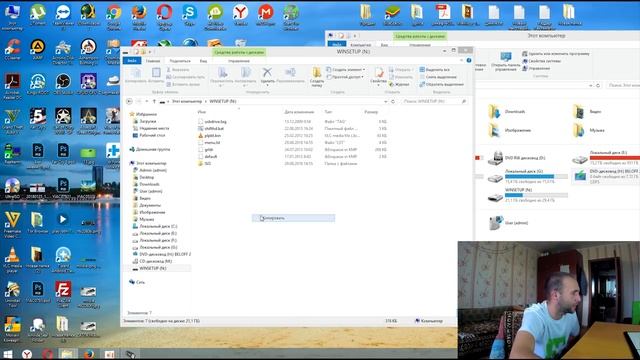The image size is (640, 360).
Task: Click the Back navigation arrow in WINSETUP window
Action: (x=129, y=101)
